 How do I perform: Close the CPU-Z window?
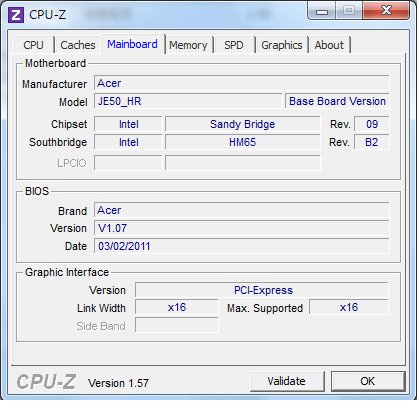coord(386,11)
